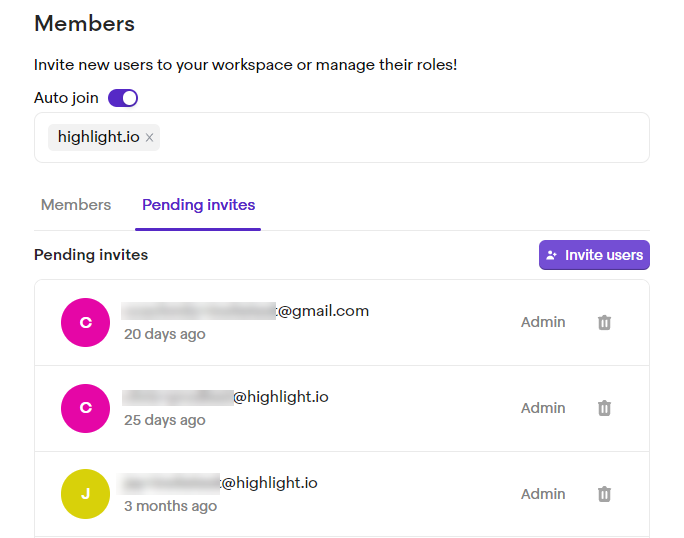Click the email invited 3 months ago

point(220,483)
